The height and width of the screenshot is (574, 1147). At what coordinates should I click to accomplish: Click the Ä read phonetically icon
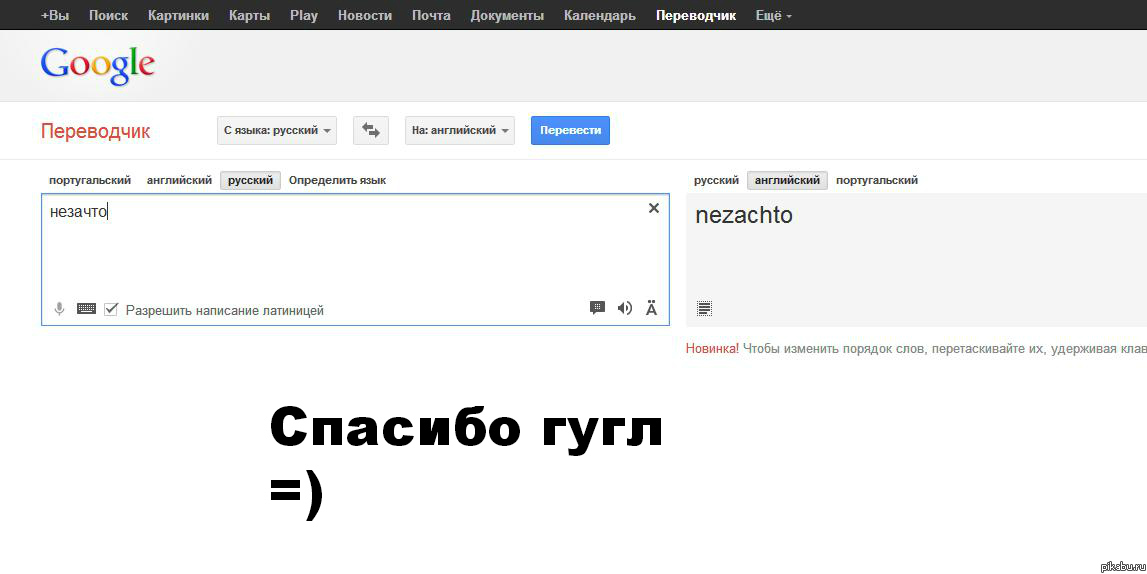click(651, 308)
